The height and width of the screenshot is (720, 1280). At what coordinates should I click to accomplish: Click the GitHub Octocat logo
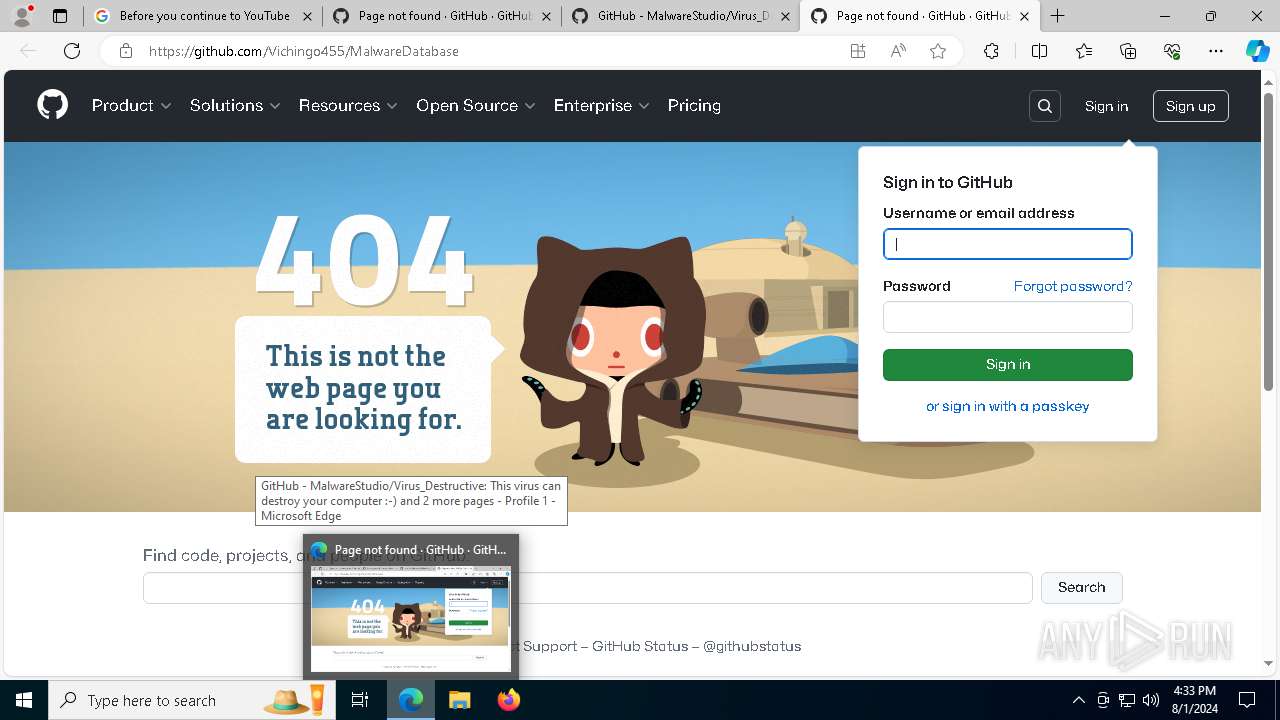[x=53, y=105]
